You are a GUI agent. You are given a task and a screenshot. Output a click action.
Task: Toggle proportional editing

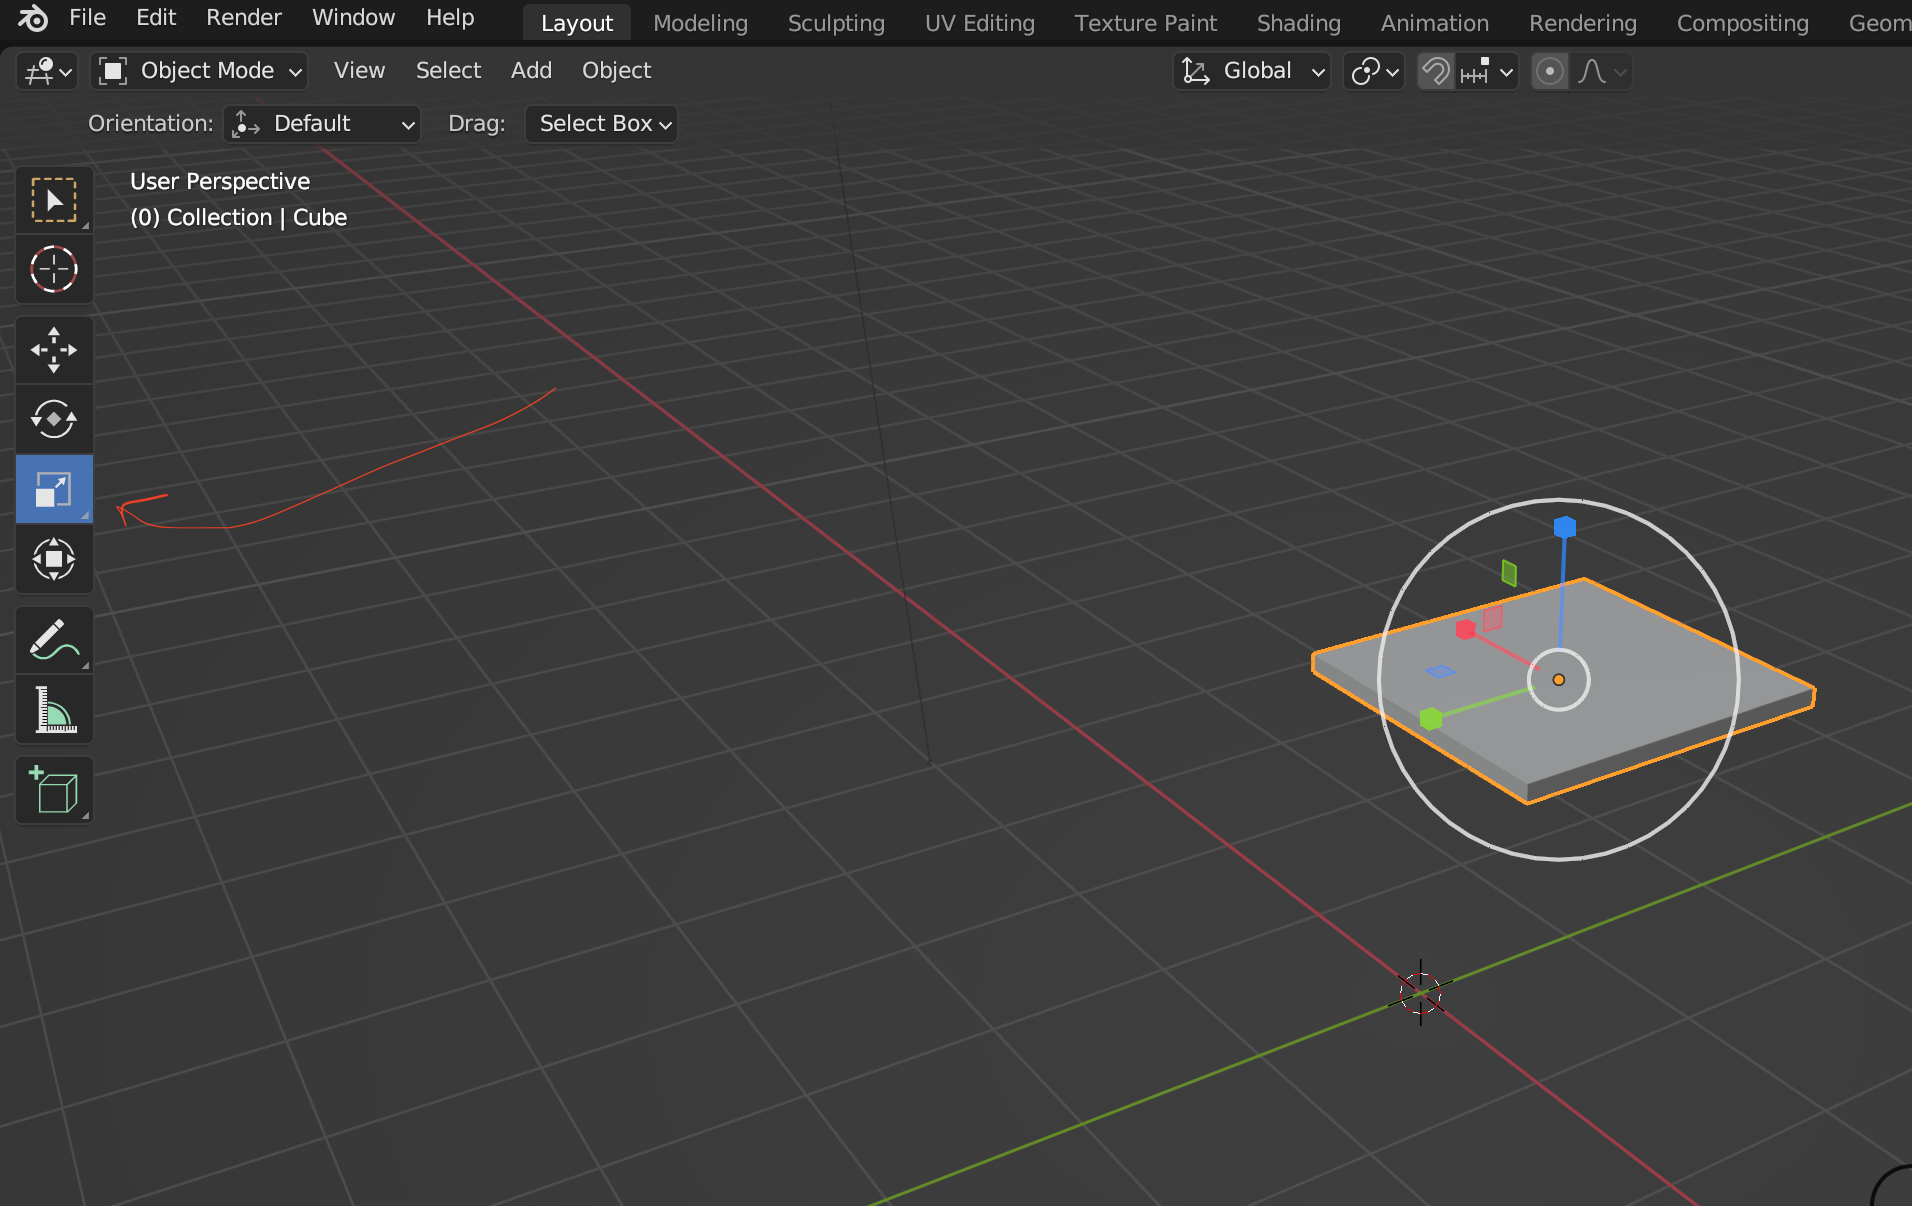coord(1549,71)
